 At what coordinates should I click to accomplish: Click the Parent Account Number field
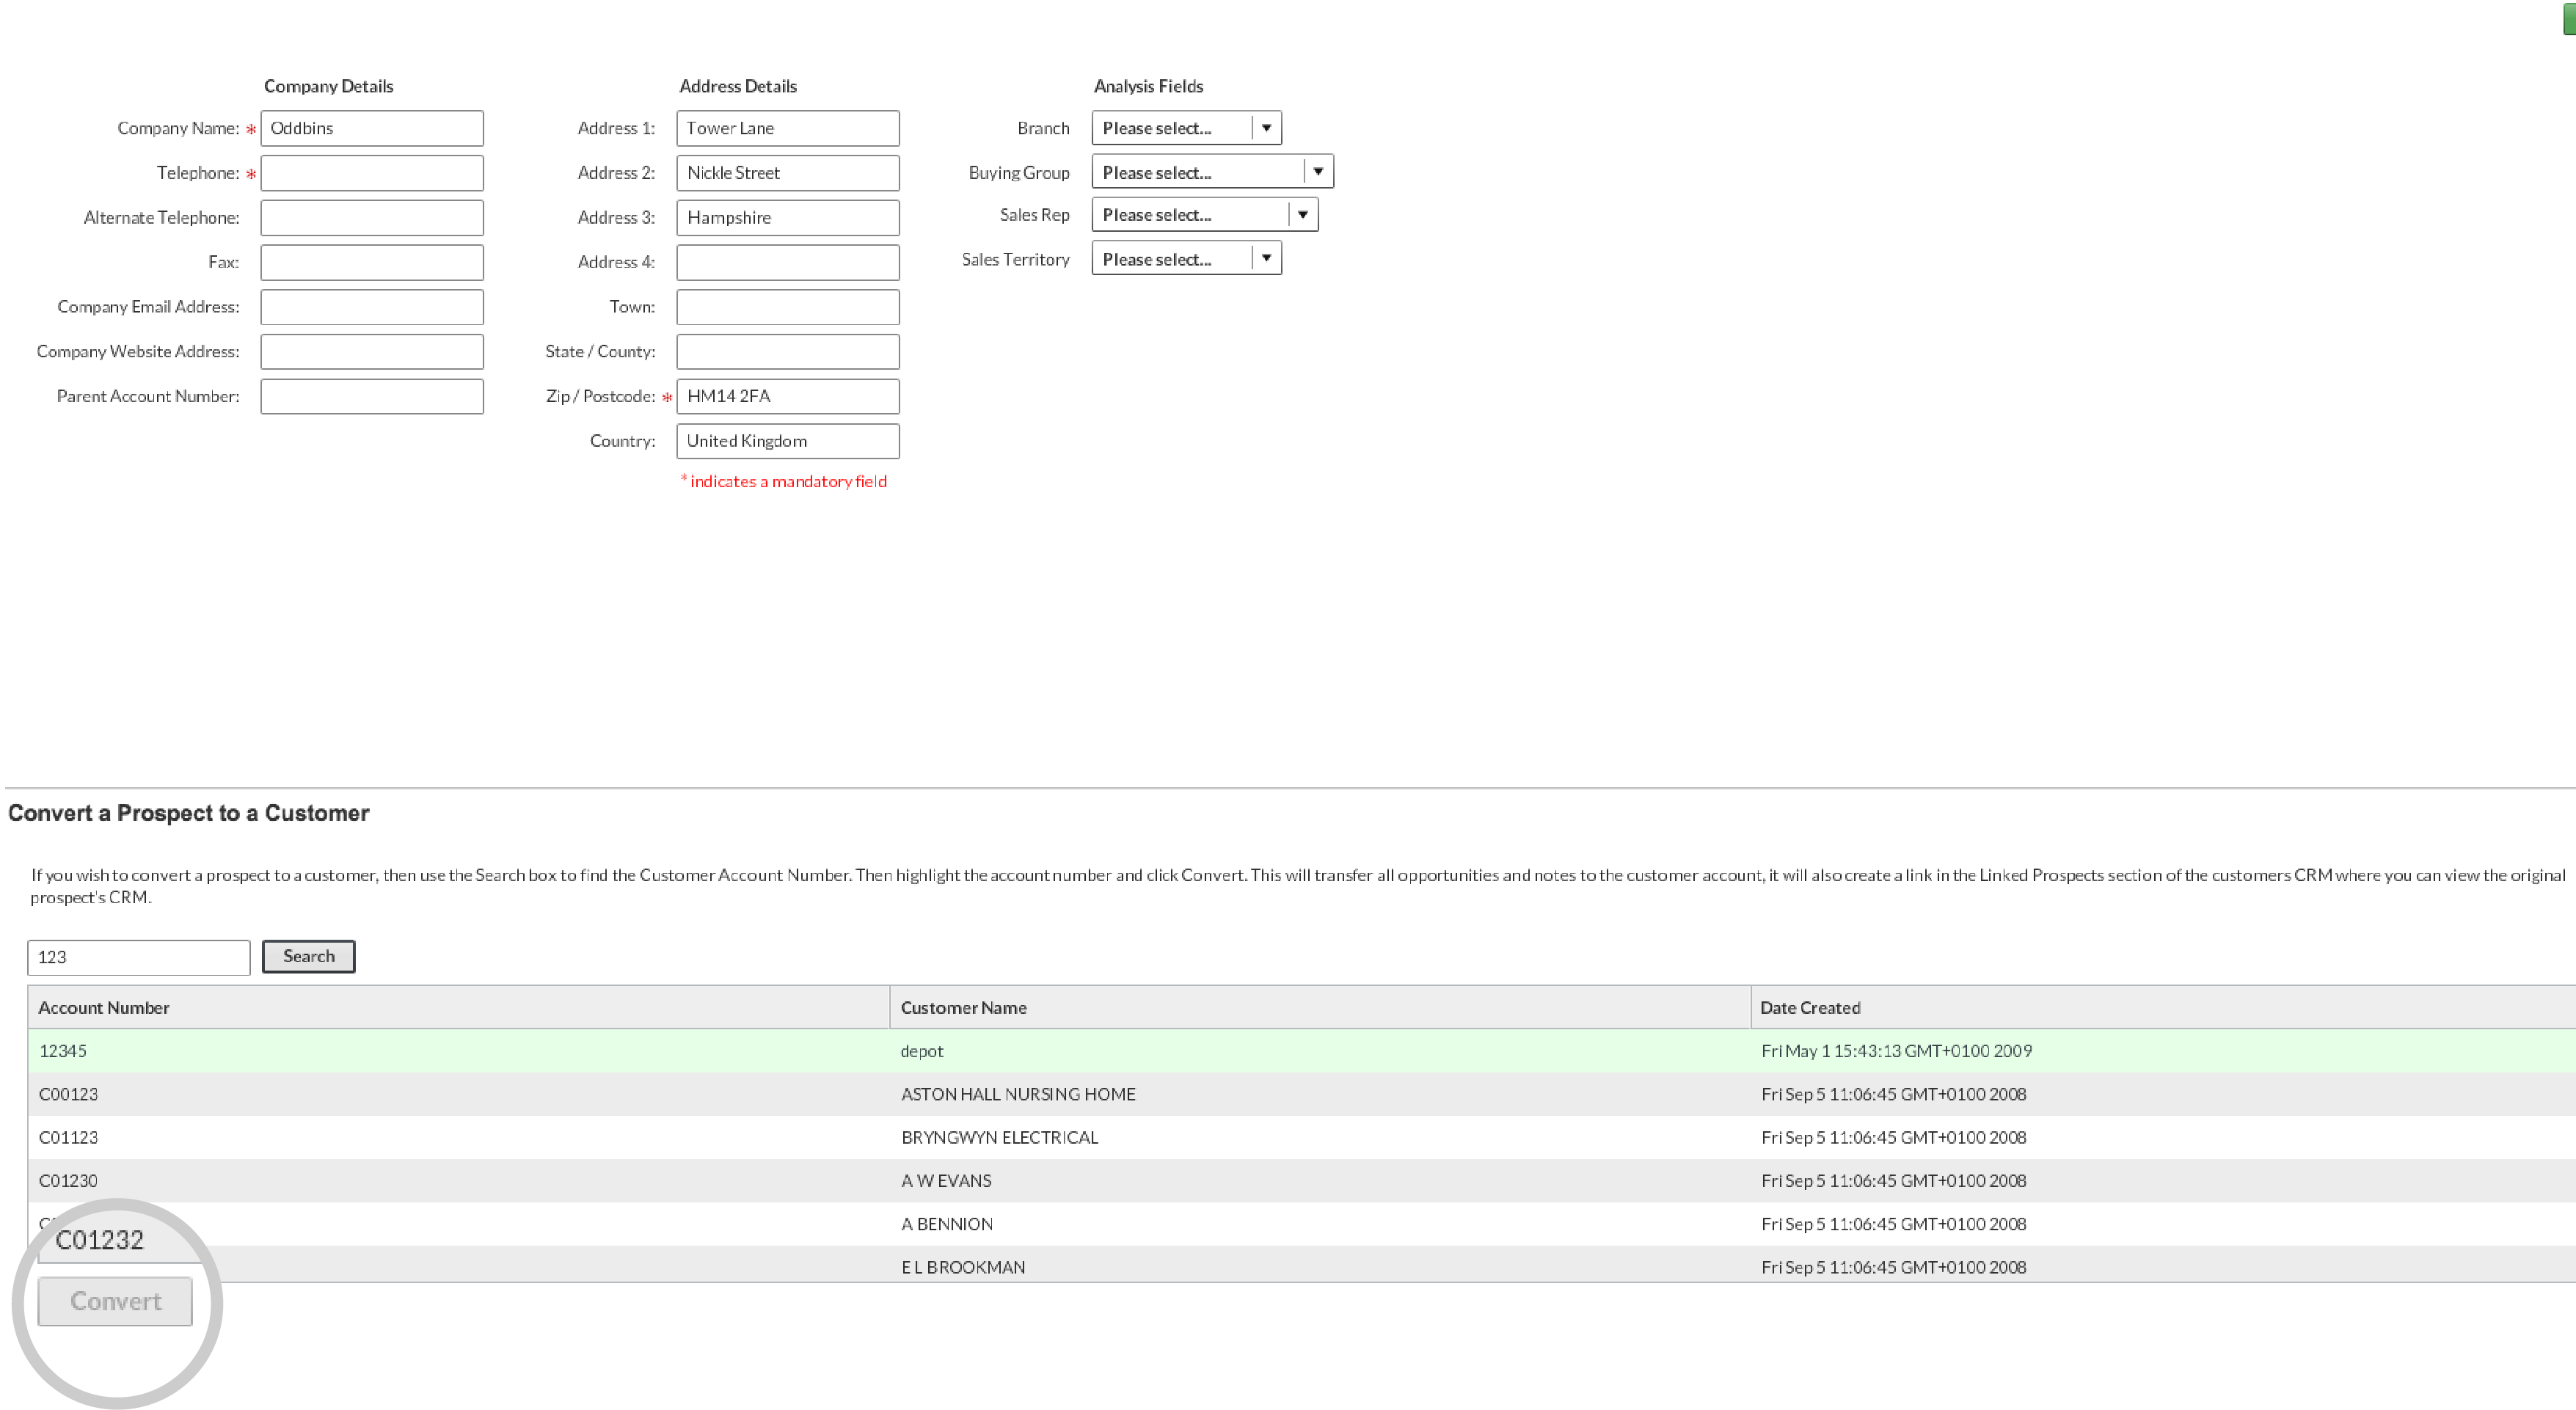372,396
